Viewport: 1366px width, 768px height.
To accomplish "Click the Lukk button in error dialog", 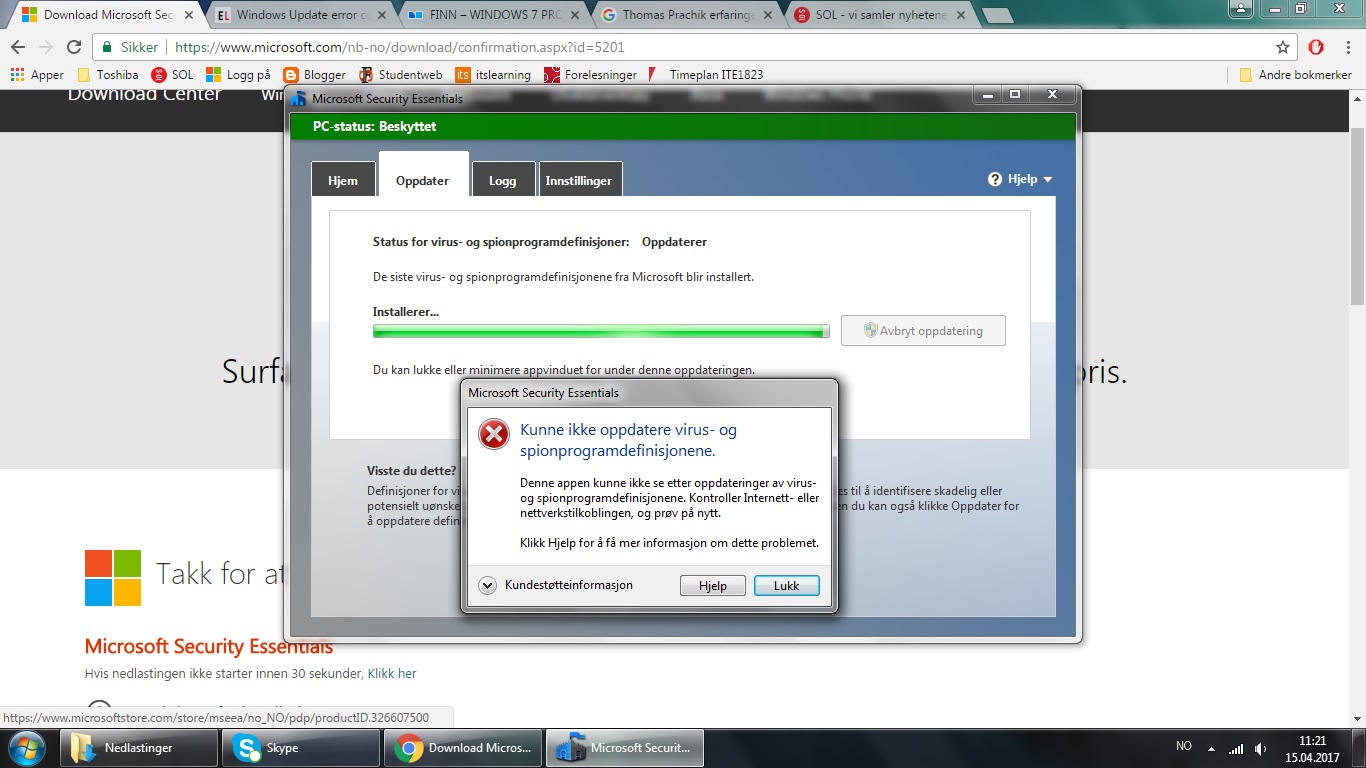I will 787,586.
